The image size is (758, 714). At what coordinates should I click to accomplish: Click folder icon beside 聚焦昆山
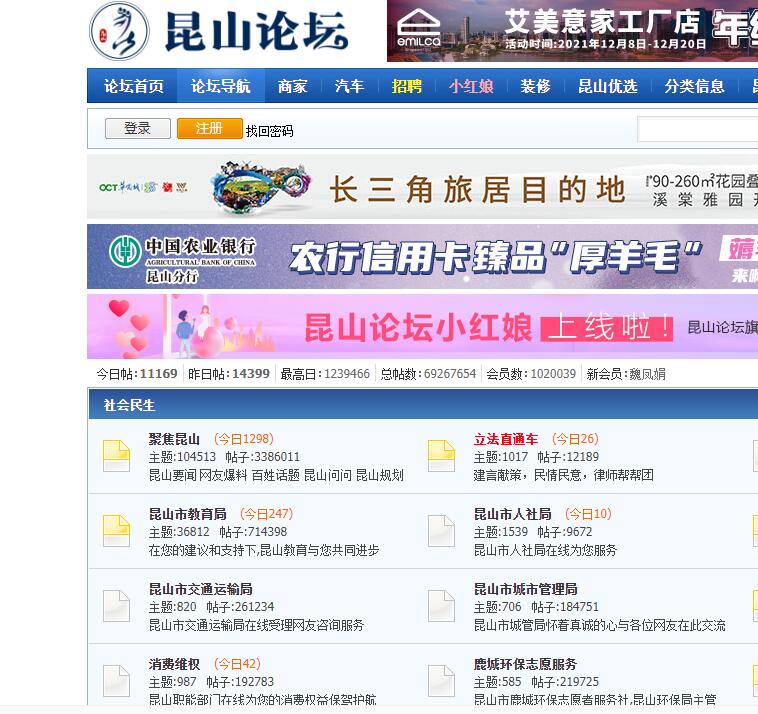click(x=117, y=456)
